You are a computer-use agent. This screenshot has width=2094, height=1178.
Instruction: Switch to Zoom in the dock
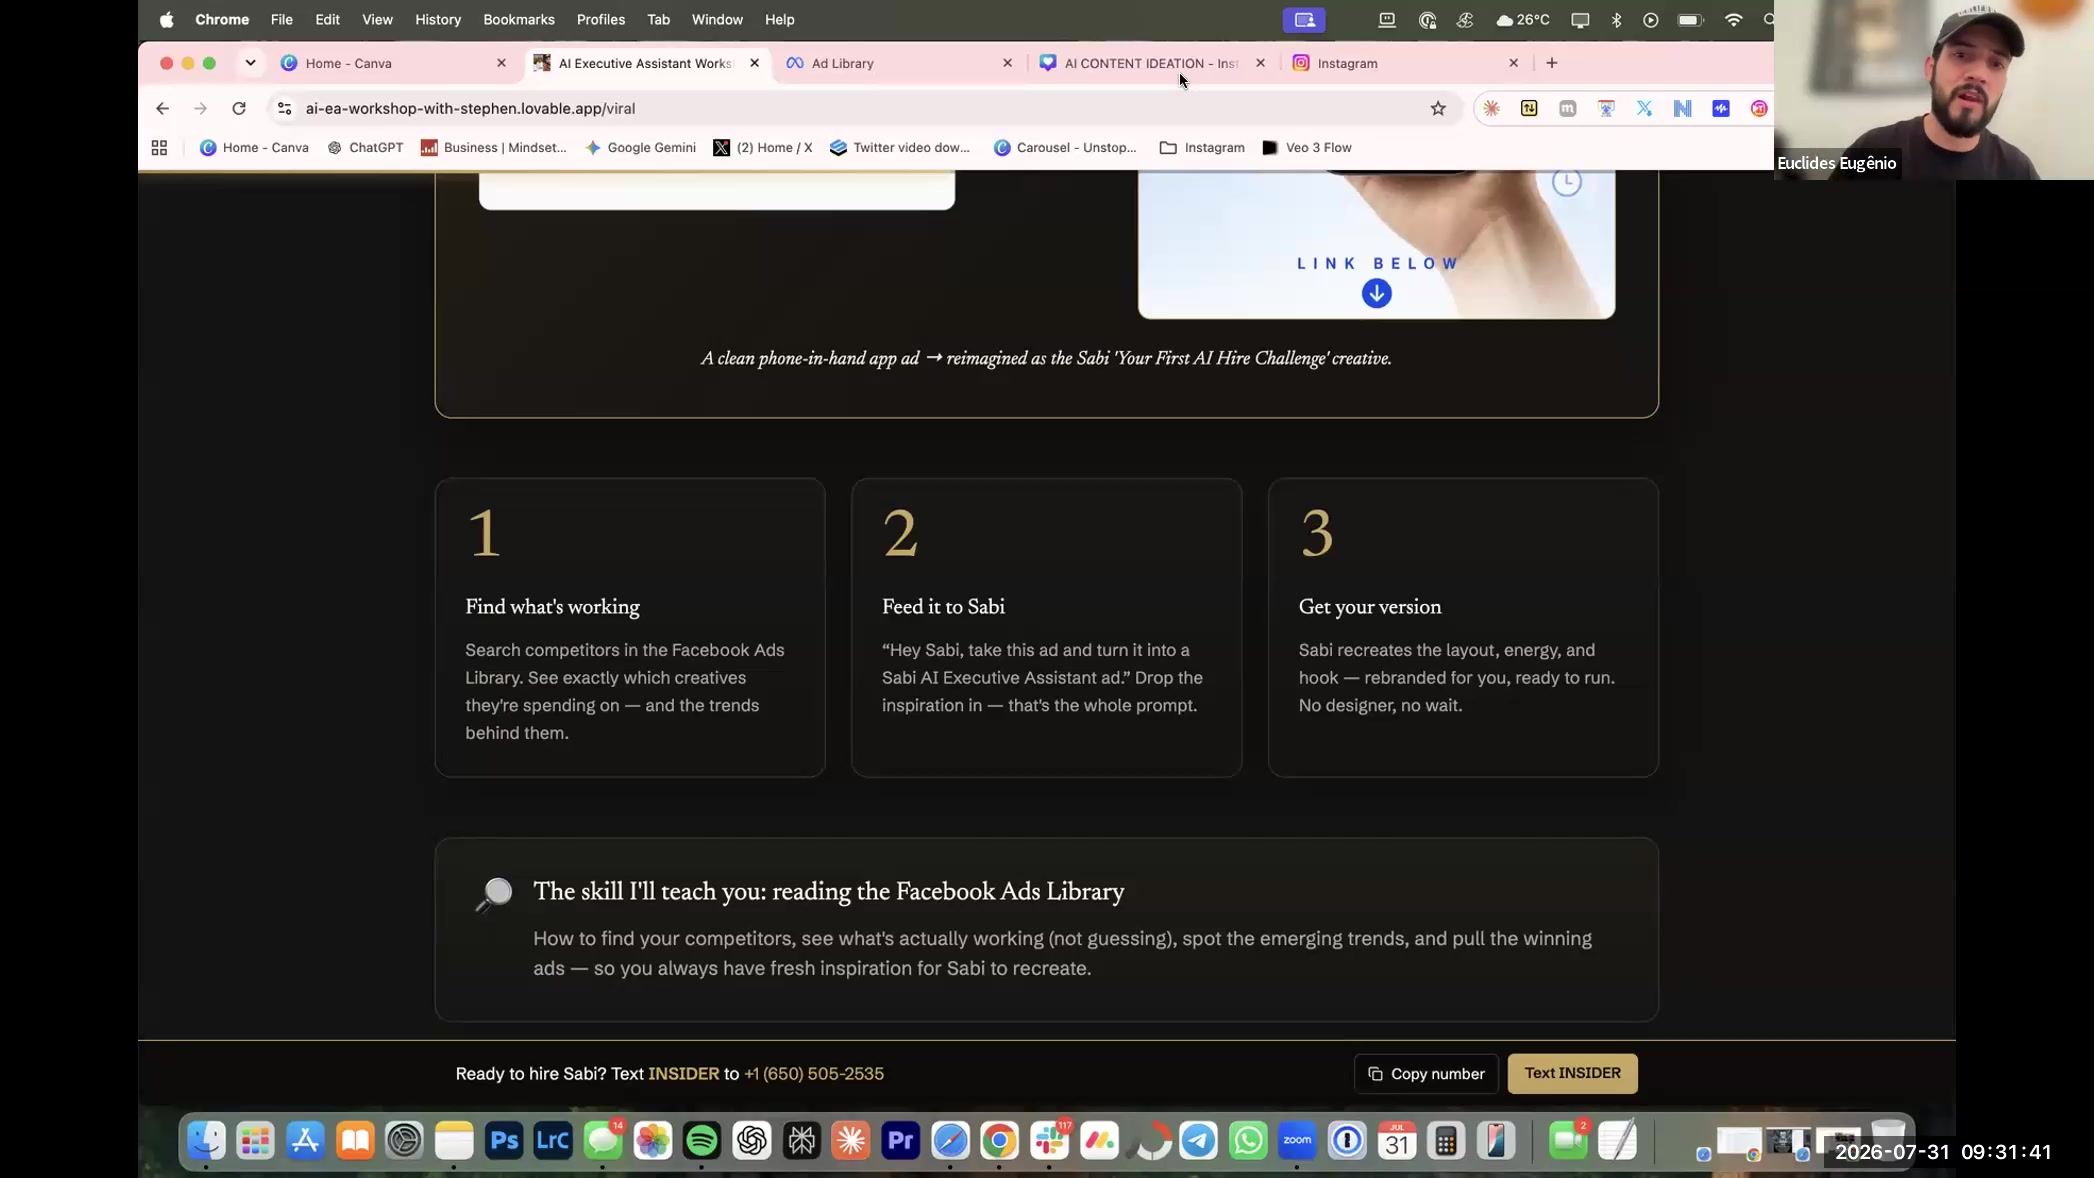[x=1297, y=1140]
